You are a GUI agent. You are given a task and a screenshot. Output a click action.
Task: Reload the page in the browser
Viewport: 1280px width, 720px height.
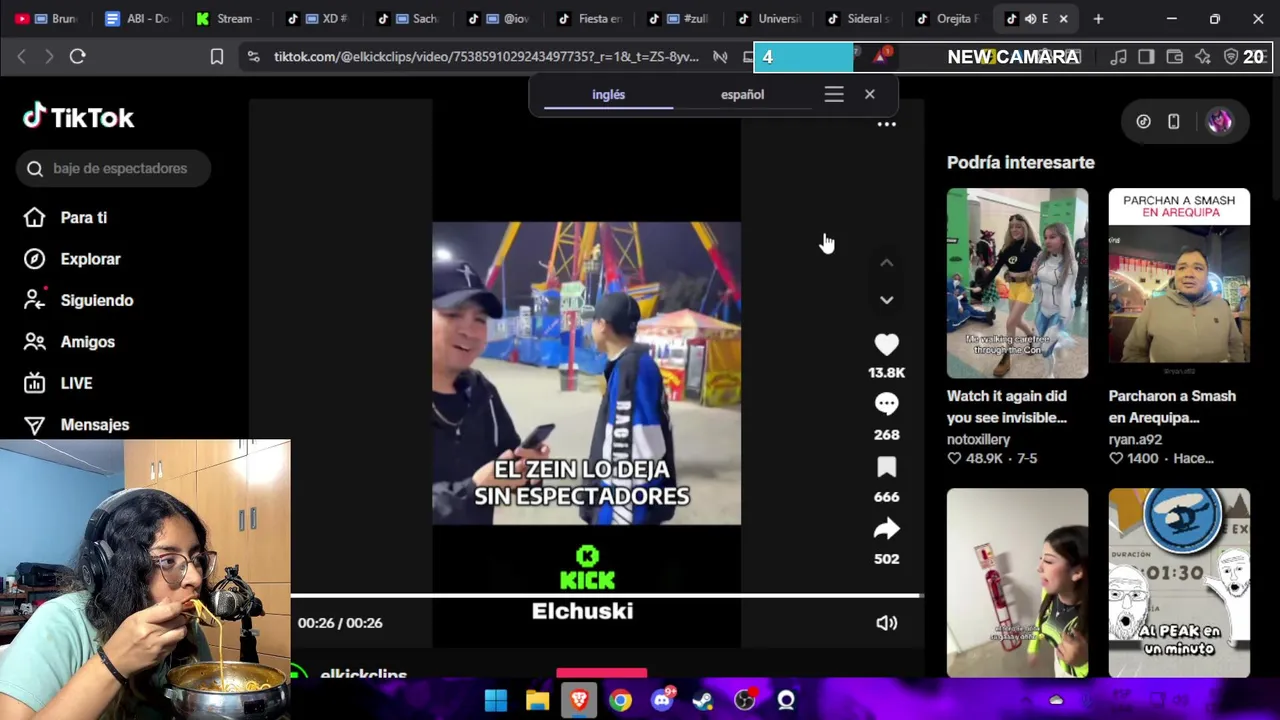77,56
